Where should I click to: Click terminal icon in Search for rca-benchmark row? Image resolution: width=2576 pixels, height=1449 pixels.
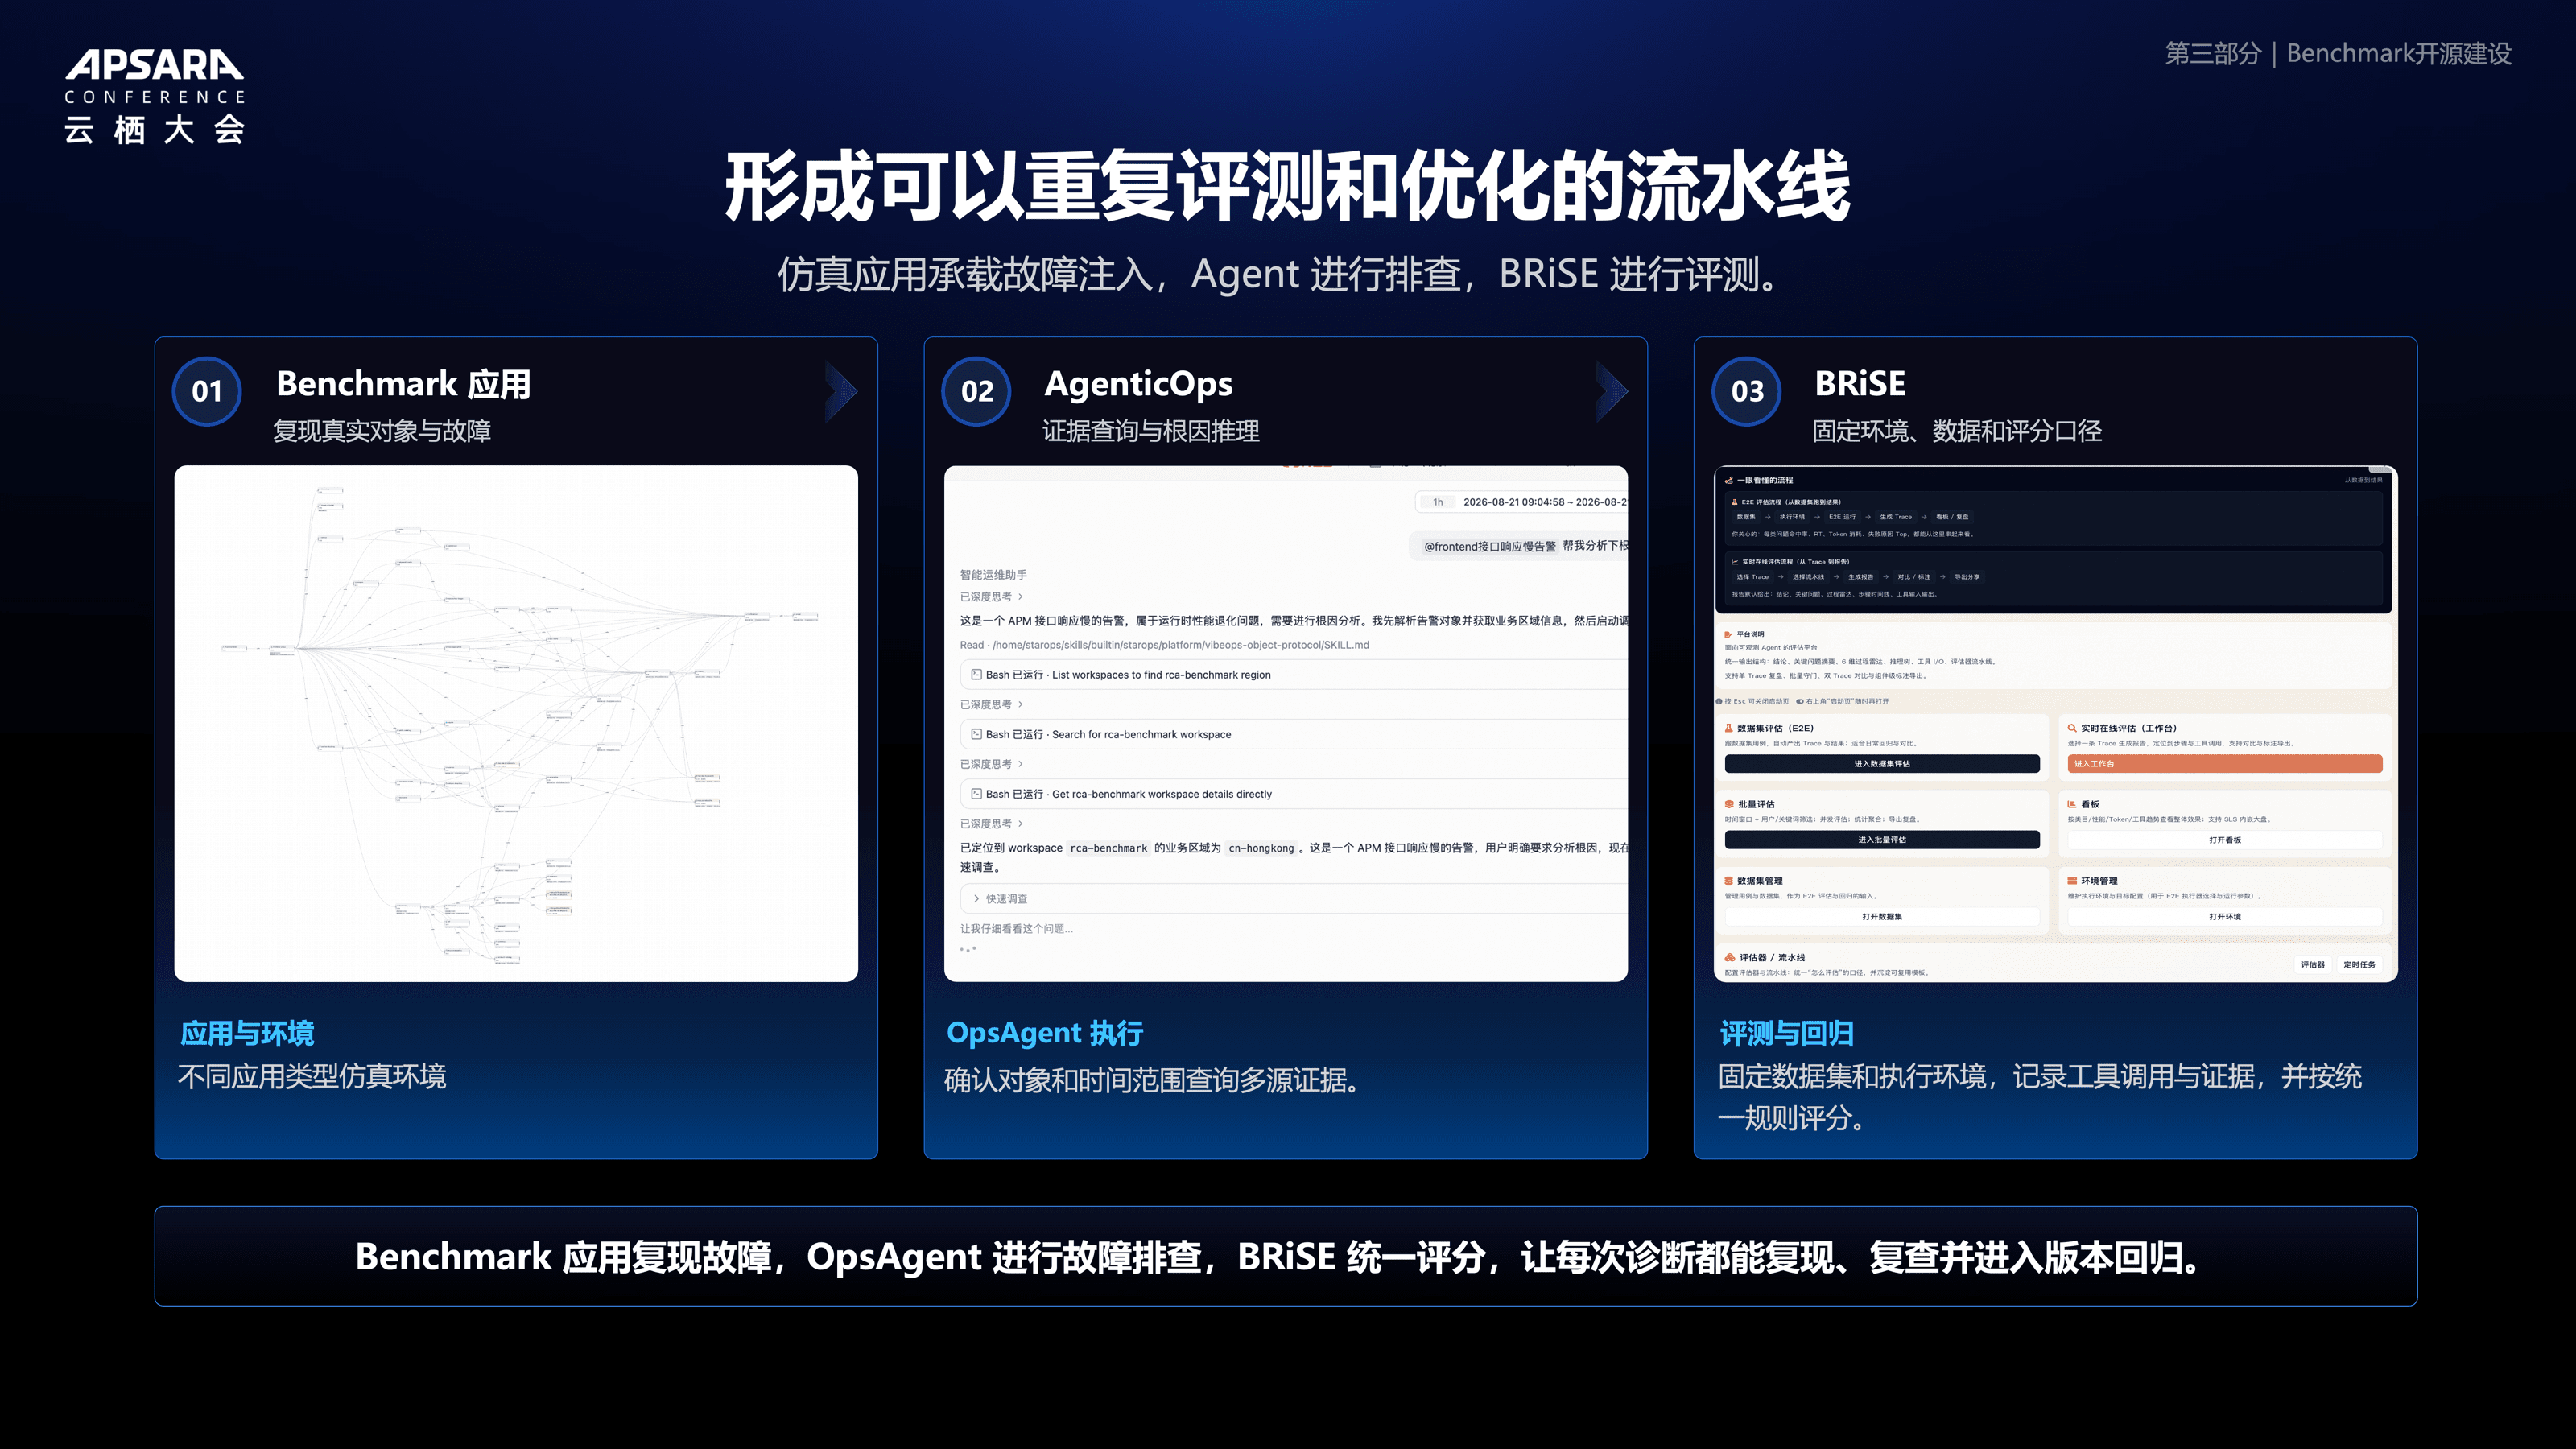(976, 734)
